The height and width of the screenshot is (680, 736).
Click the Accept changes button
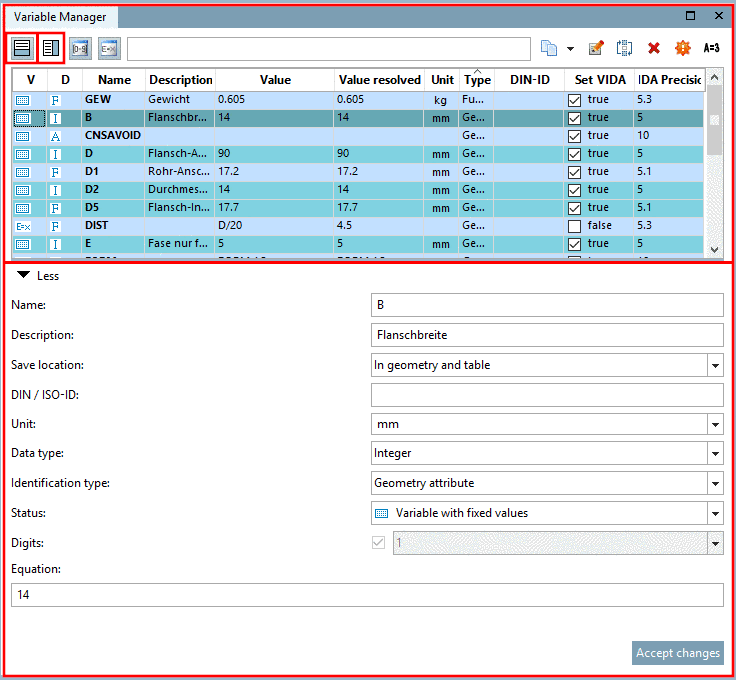(677, 653)
